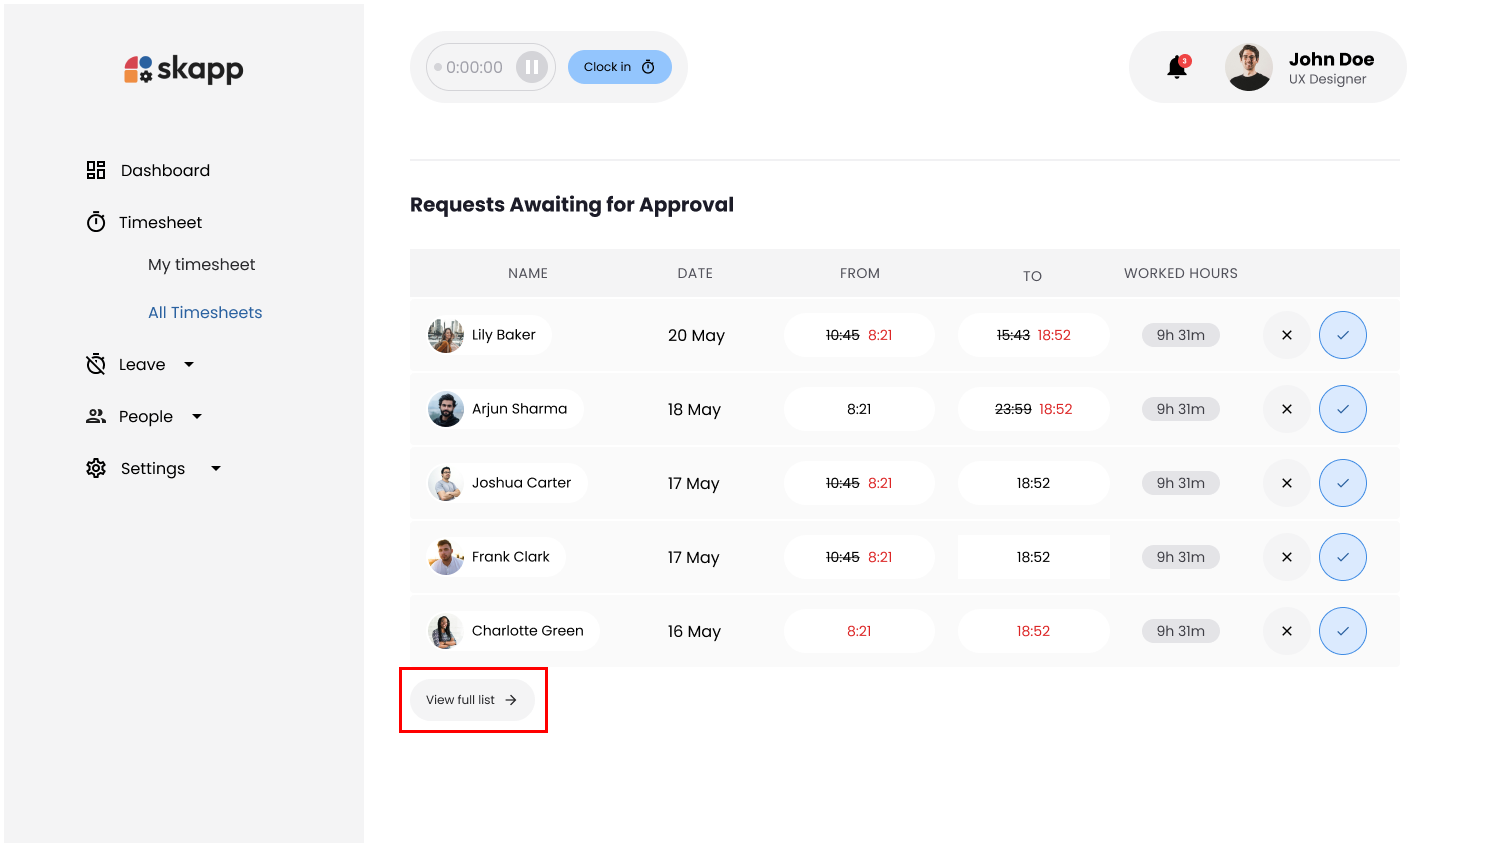Reject Lily Baker's request with X icon

click(1287, 335)
